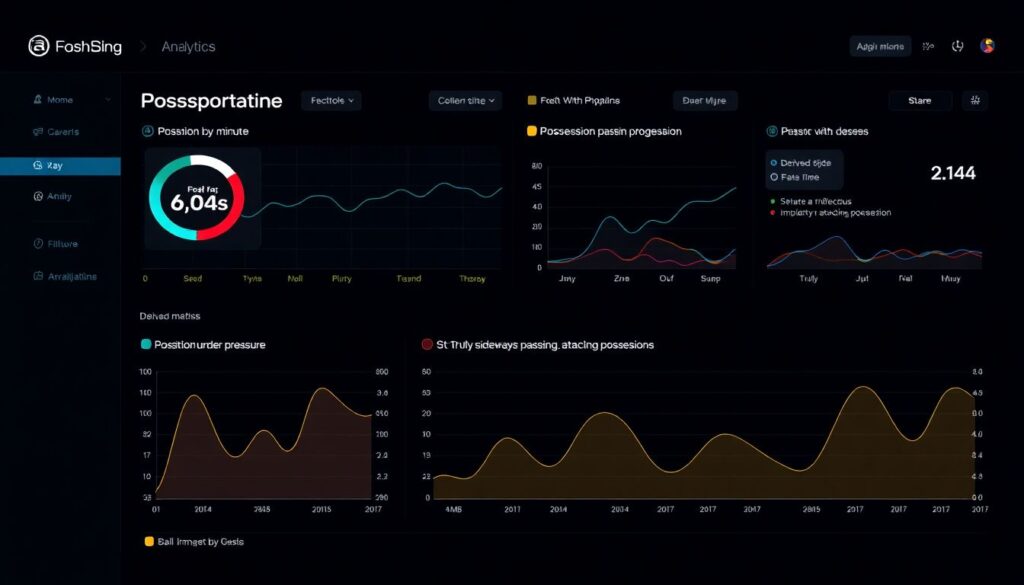Select the highlighted Xay sidebar item
Screen dimensions: 1024x585
60,166
